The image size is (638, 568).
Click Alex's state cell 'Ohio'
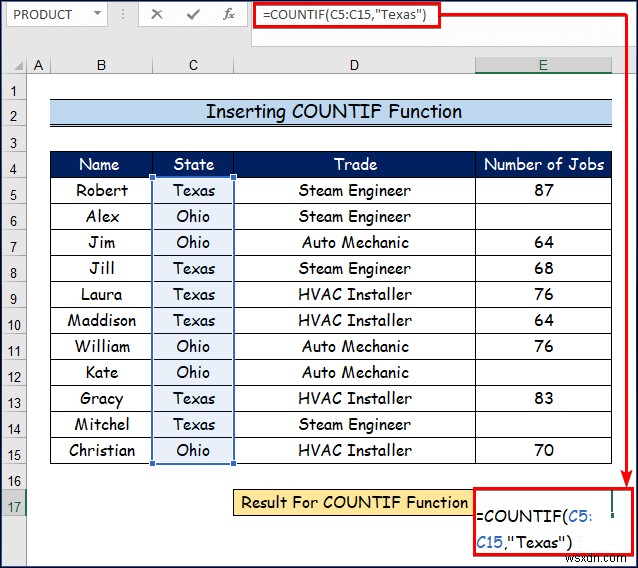click(x=193, y=216)
